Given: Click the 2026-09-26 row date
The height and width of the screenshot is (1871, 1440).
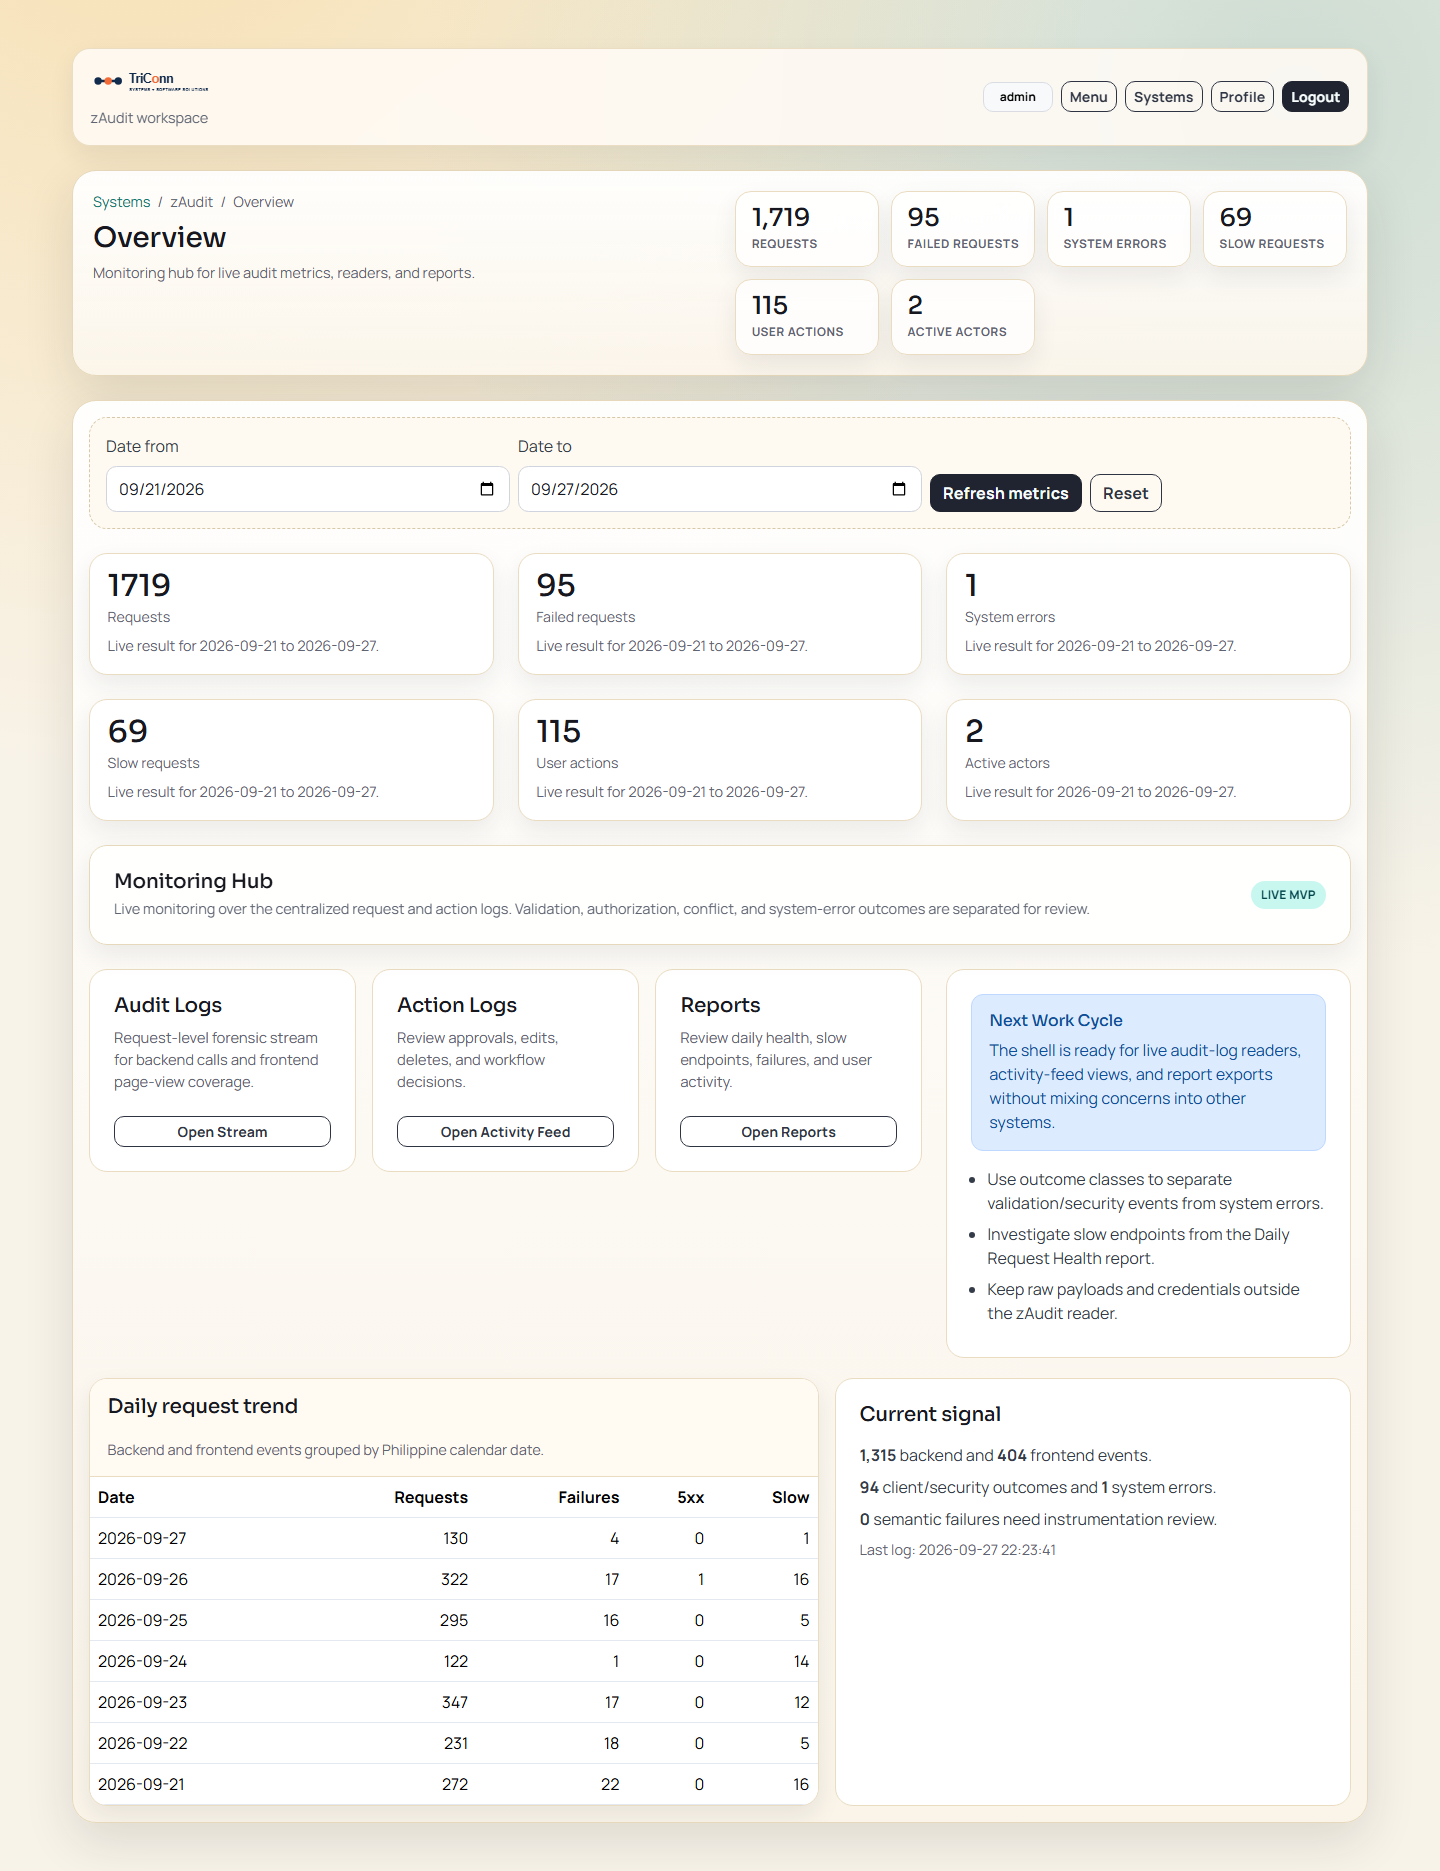Looking at the screenshot, I should [143, 1580].
